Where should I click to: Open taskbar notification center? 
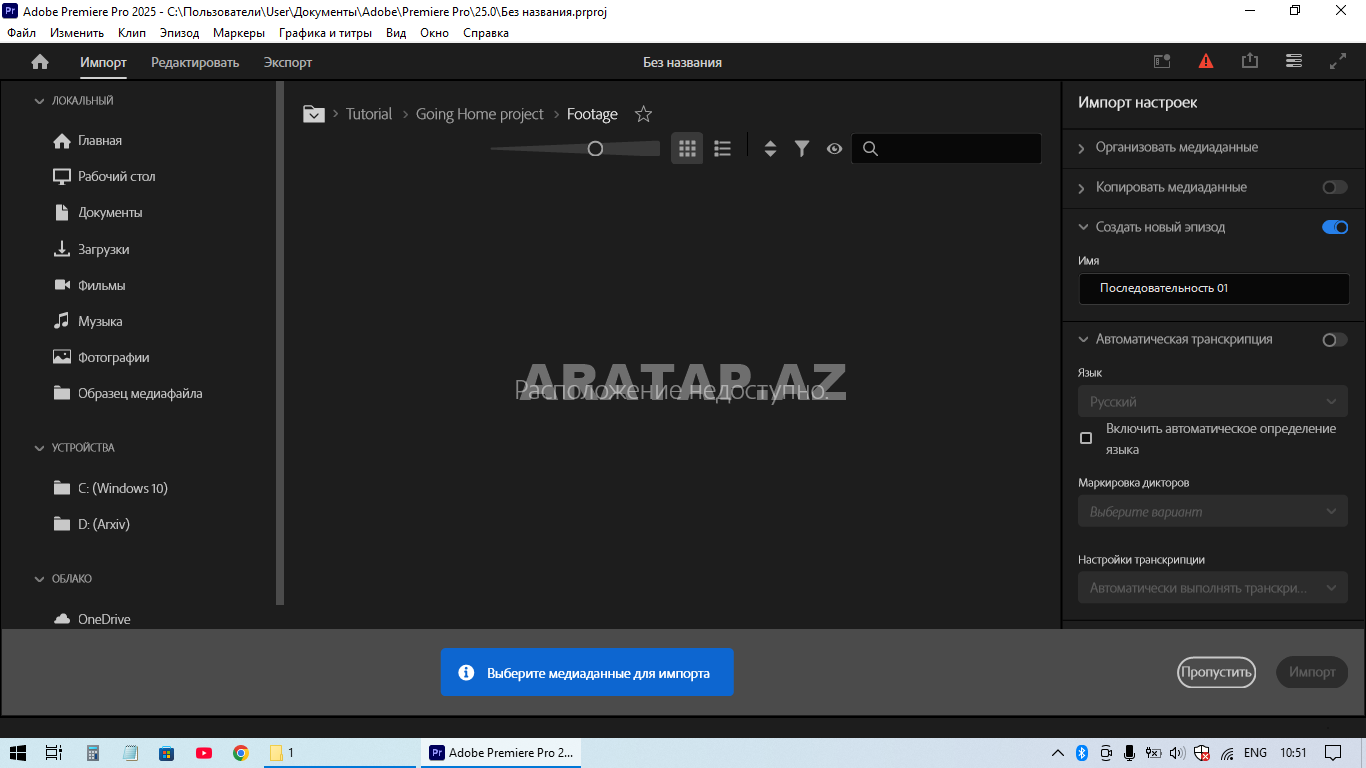(x=1333, y=753)
